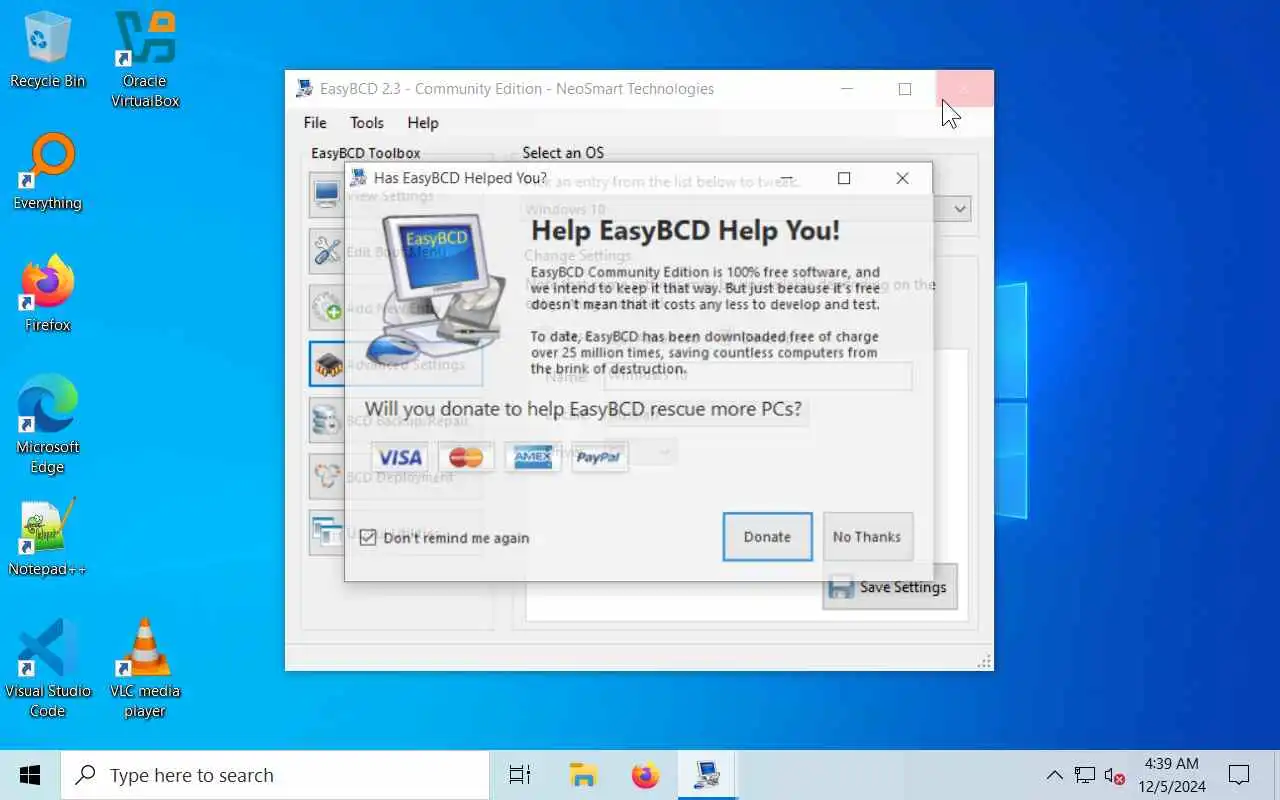
Task: Select Add New Entry toolbox icon
Action: pos(327,307)
